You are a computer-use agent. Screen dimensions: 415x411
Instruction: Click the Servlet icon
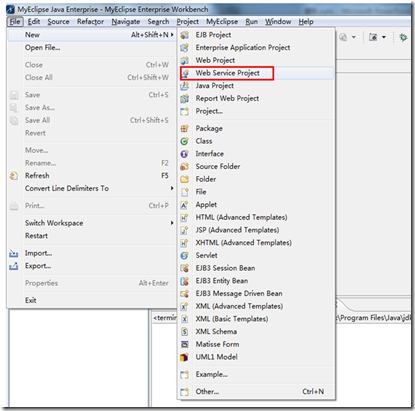click(x=184, y=256)
